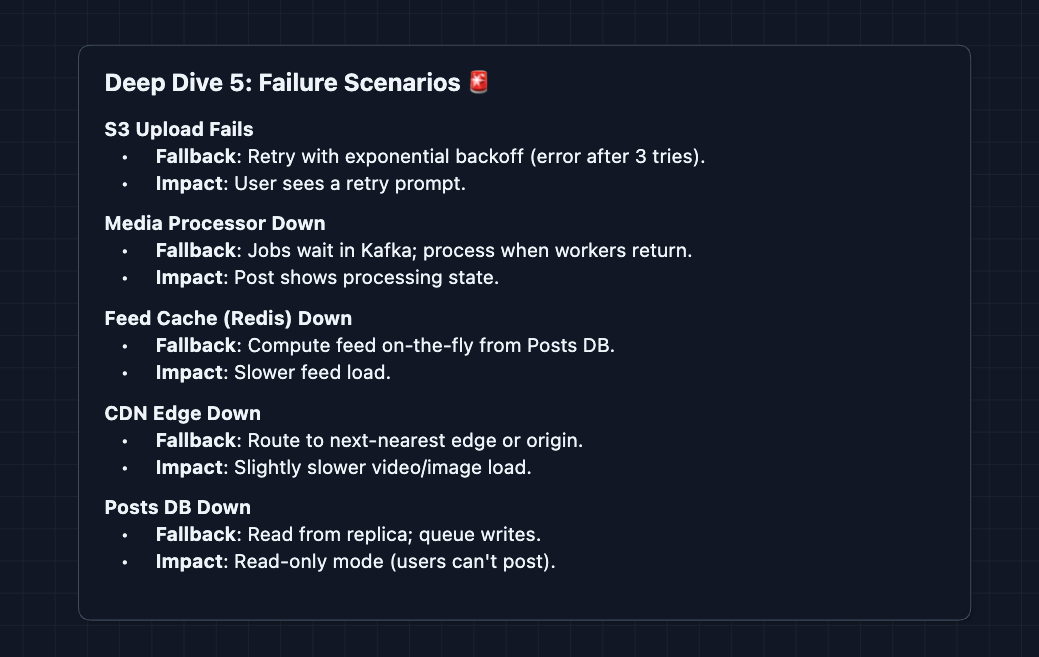Viewport: 1039px width, 657px height.
Task: Click the "Slightly slower video/image load" text
Action: coord(382,467)
